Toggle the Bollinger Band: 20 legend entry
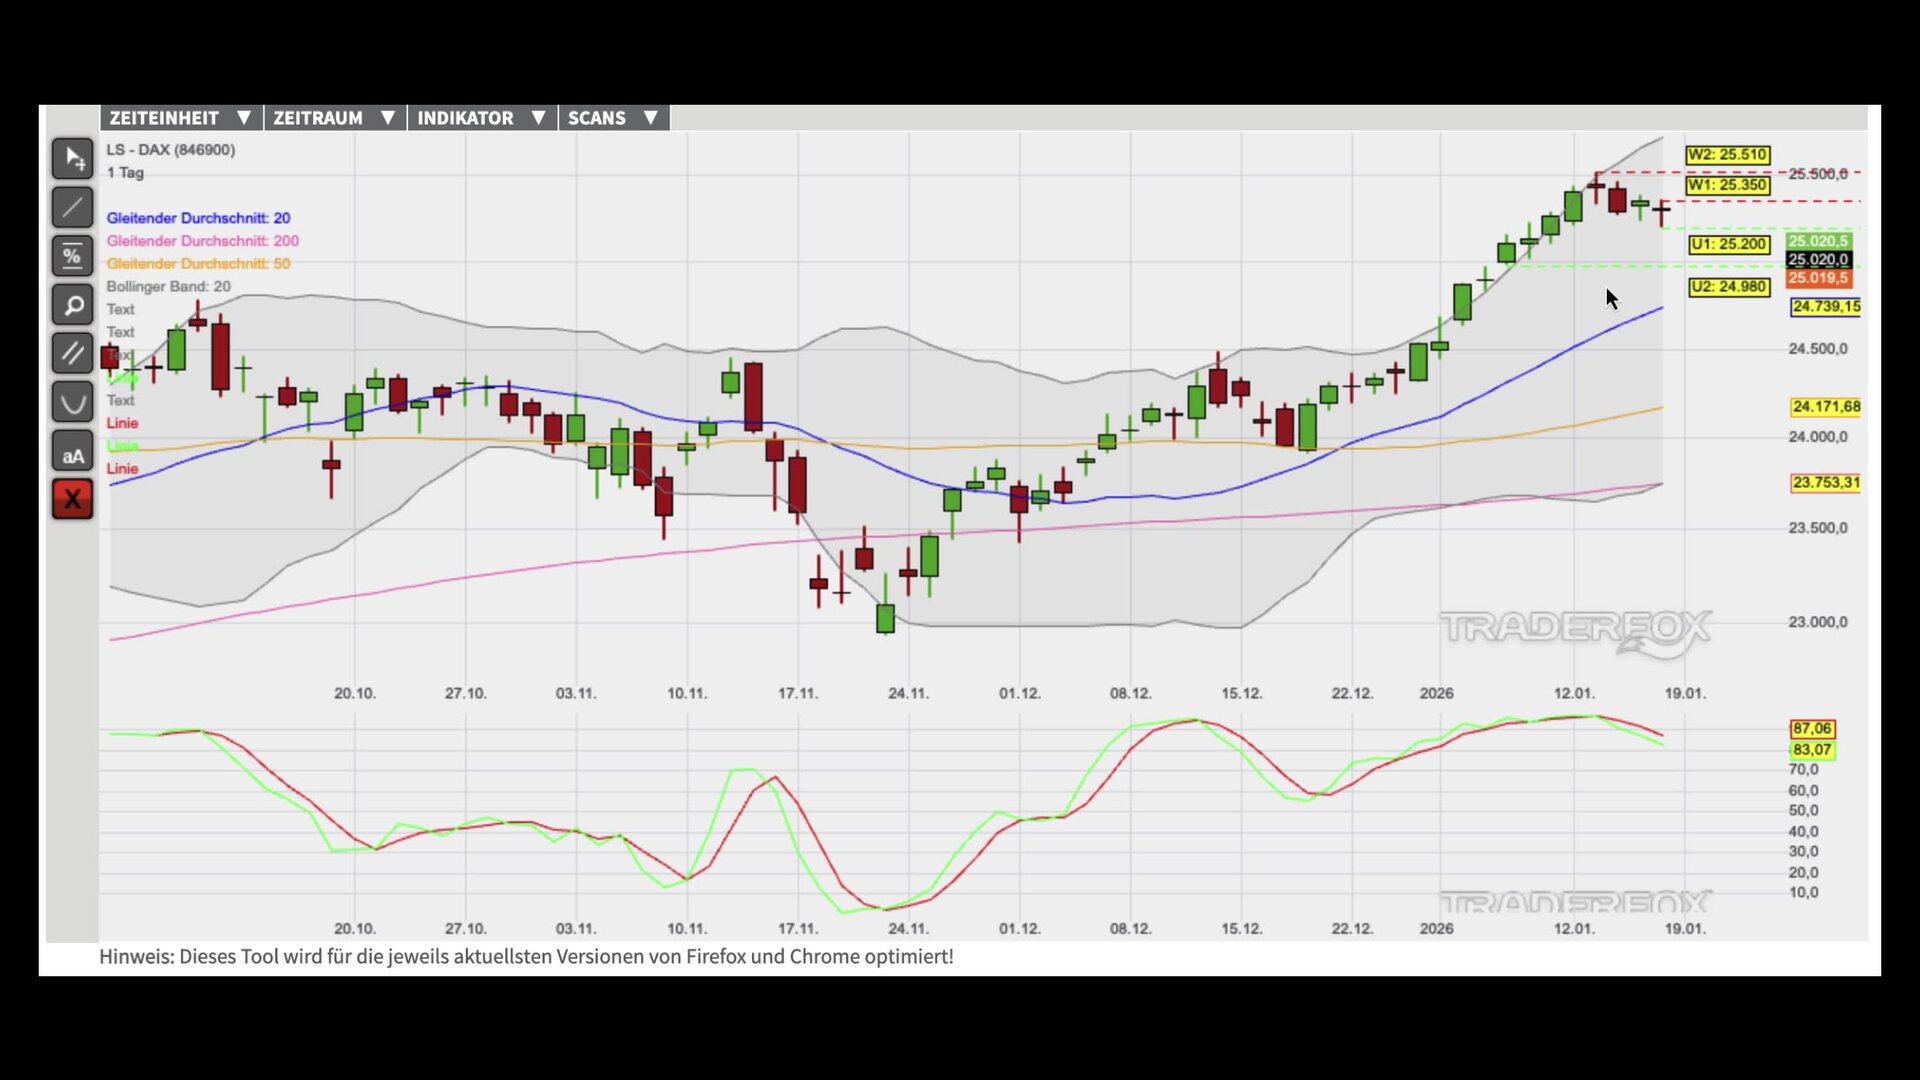This screenshot has width=1920, height=1080. click(x=168, y=287)
